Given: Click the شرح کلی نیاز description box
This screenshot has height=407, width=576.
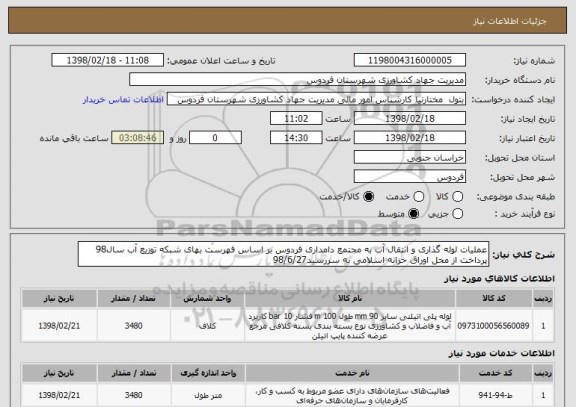Looking at the screenshot, I should click(283, 254).
